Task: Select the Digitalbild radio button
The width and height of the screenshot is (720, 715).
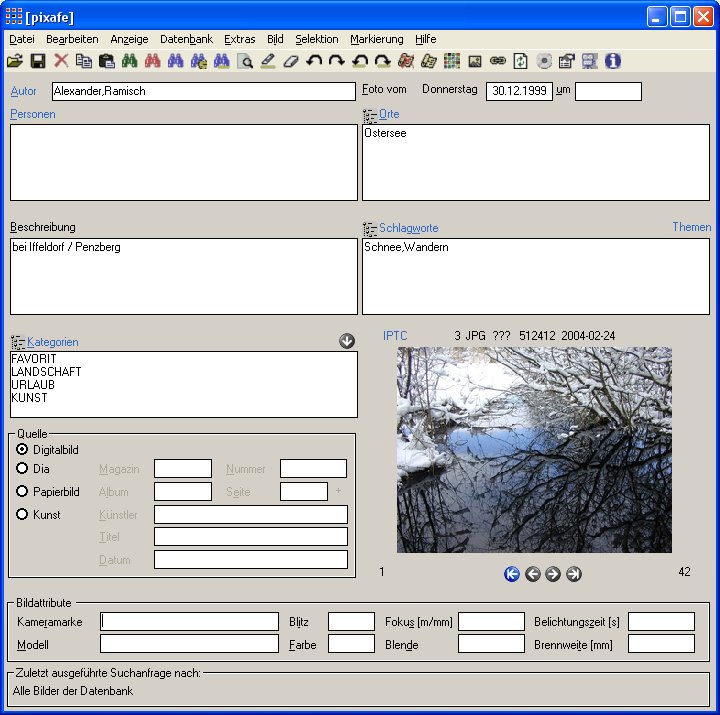Action: tap(22, 449)
